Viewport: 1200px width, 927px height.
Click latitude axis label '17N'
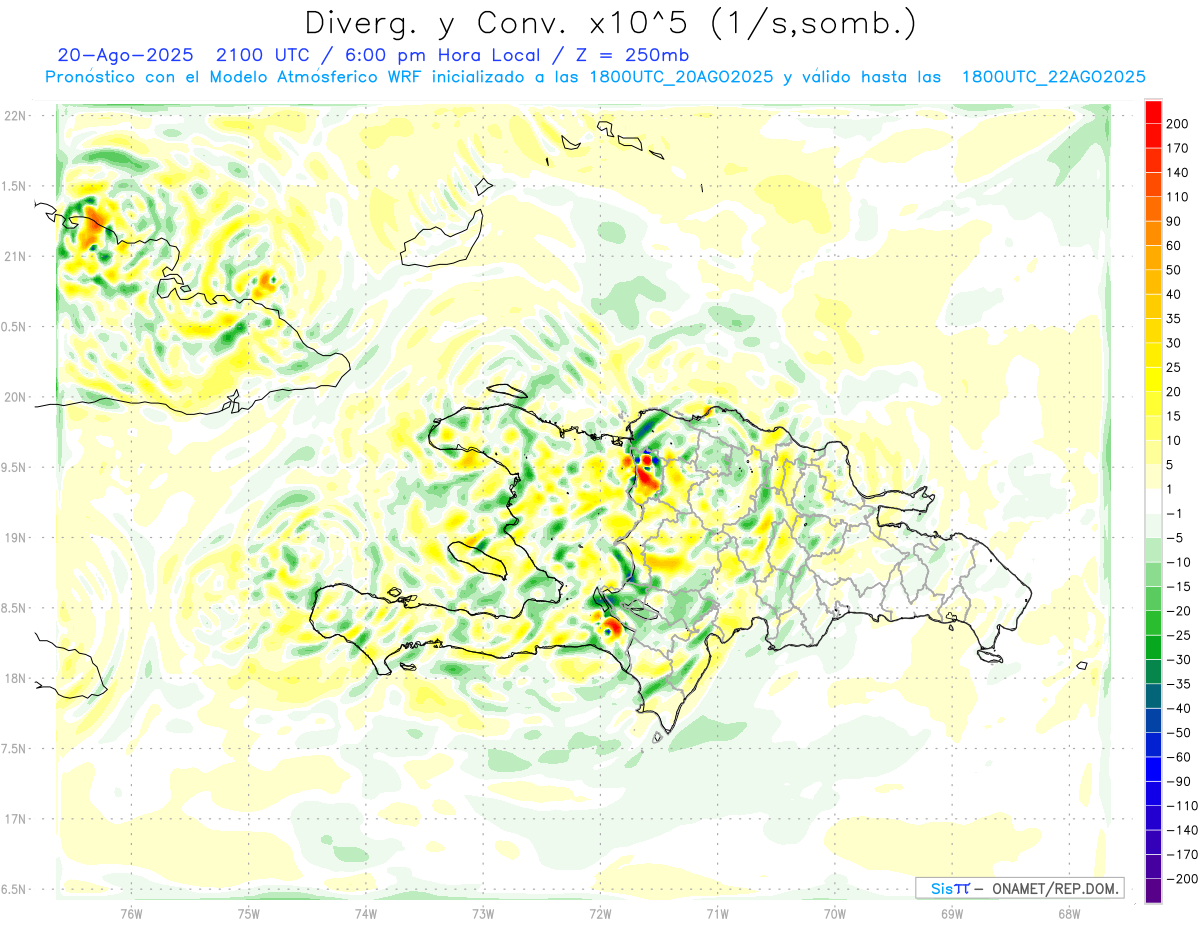click(x=15, y=819)
